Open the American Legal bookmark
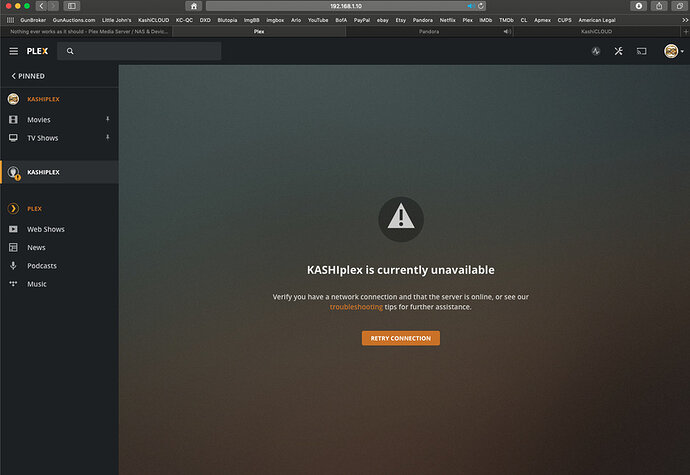 point(597,20)
